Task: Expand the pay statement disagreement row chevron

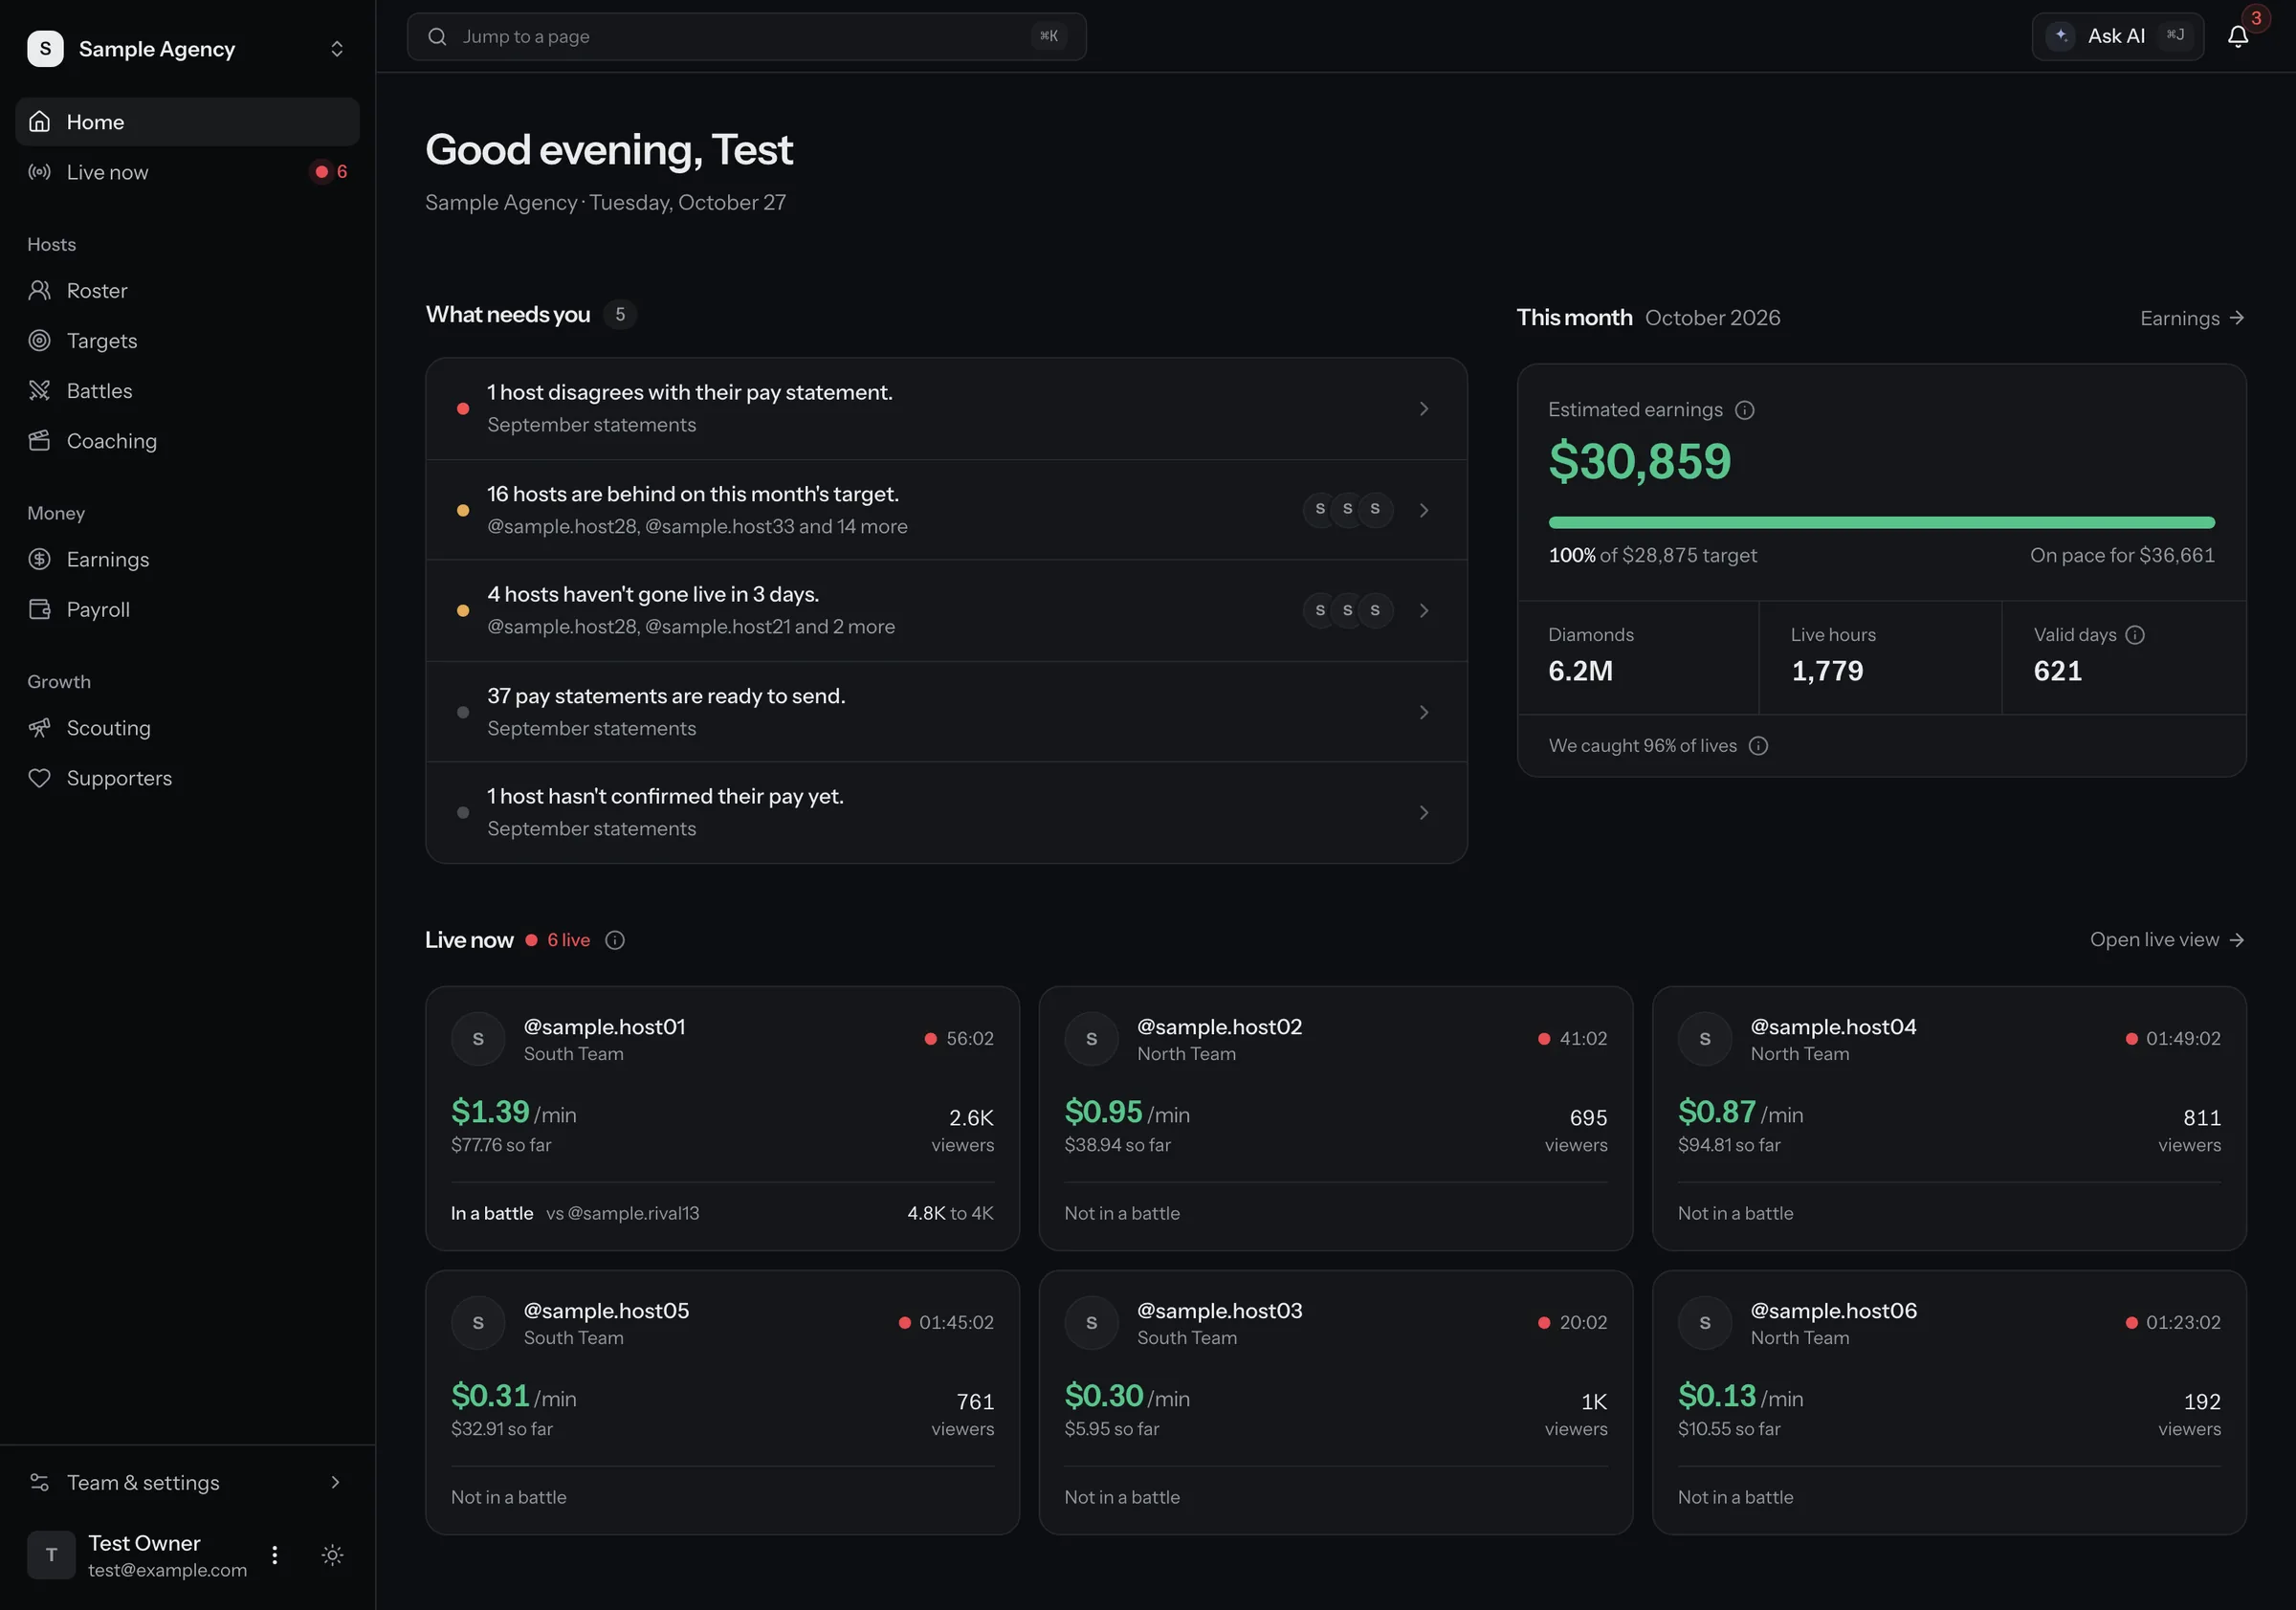Action: point(1424,409)
